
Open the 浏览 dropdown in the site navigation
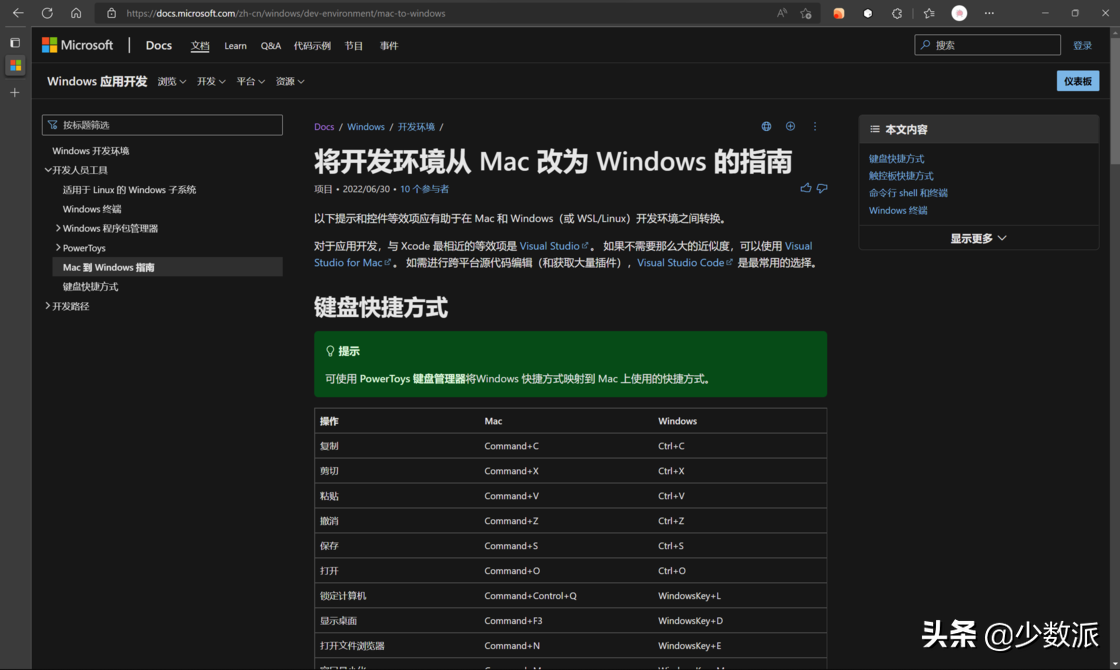[x=171, y=81]
